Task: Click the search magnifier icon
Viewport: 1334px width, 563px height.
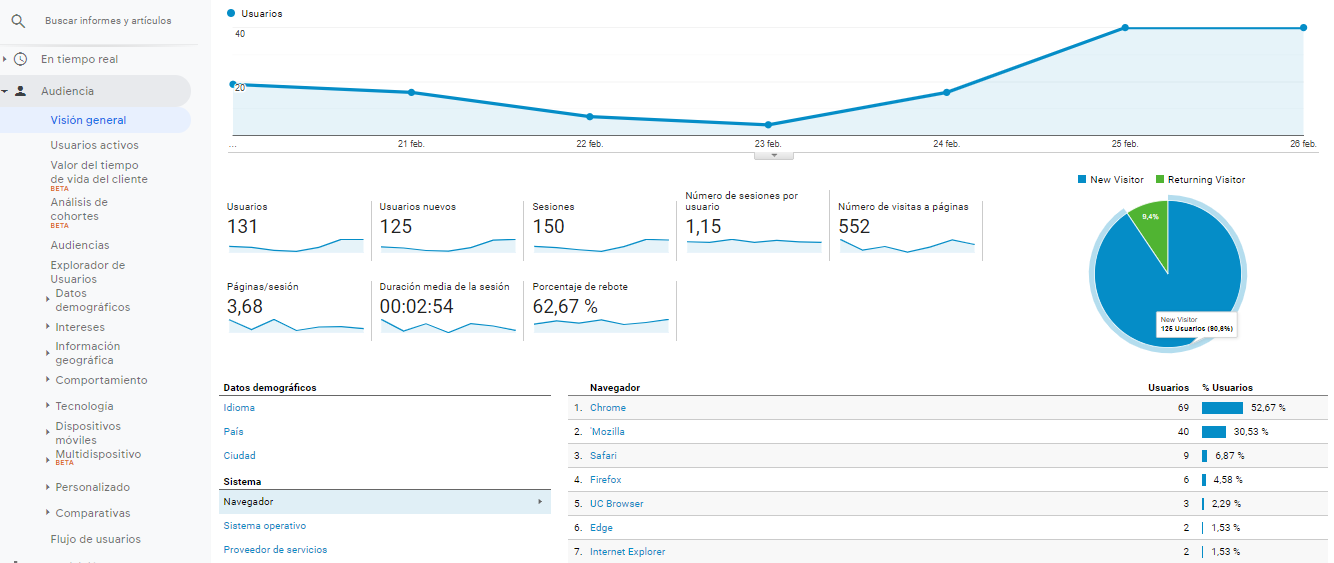Action: (x=18, y=21)
